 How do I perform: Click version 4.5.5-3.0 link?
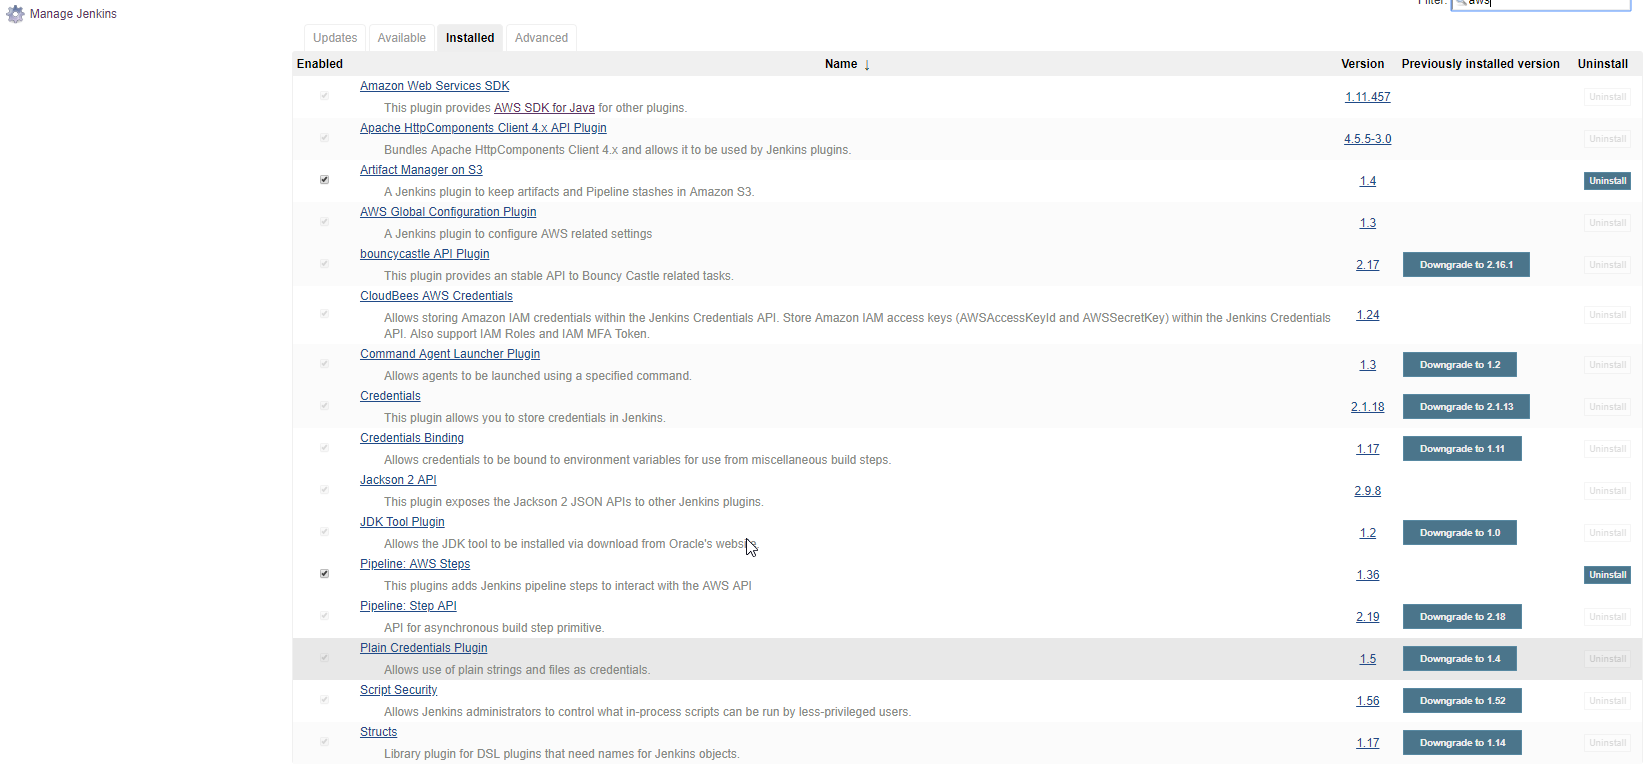(1367, 139)
